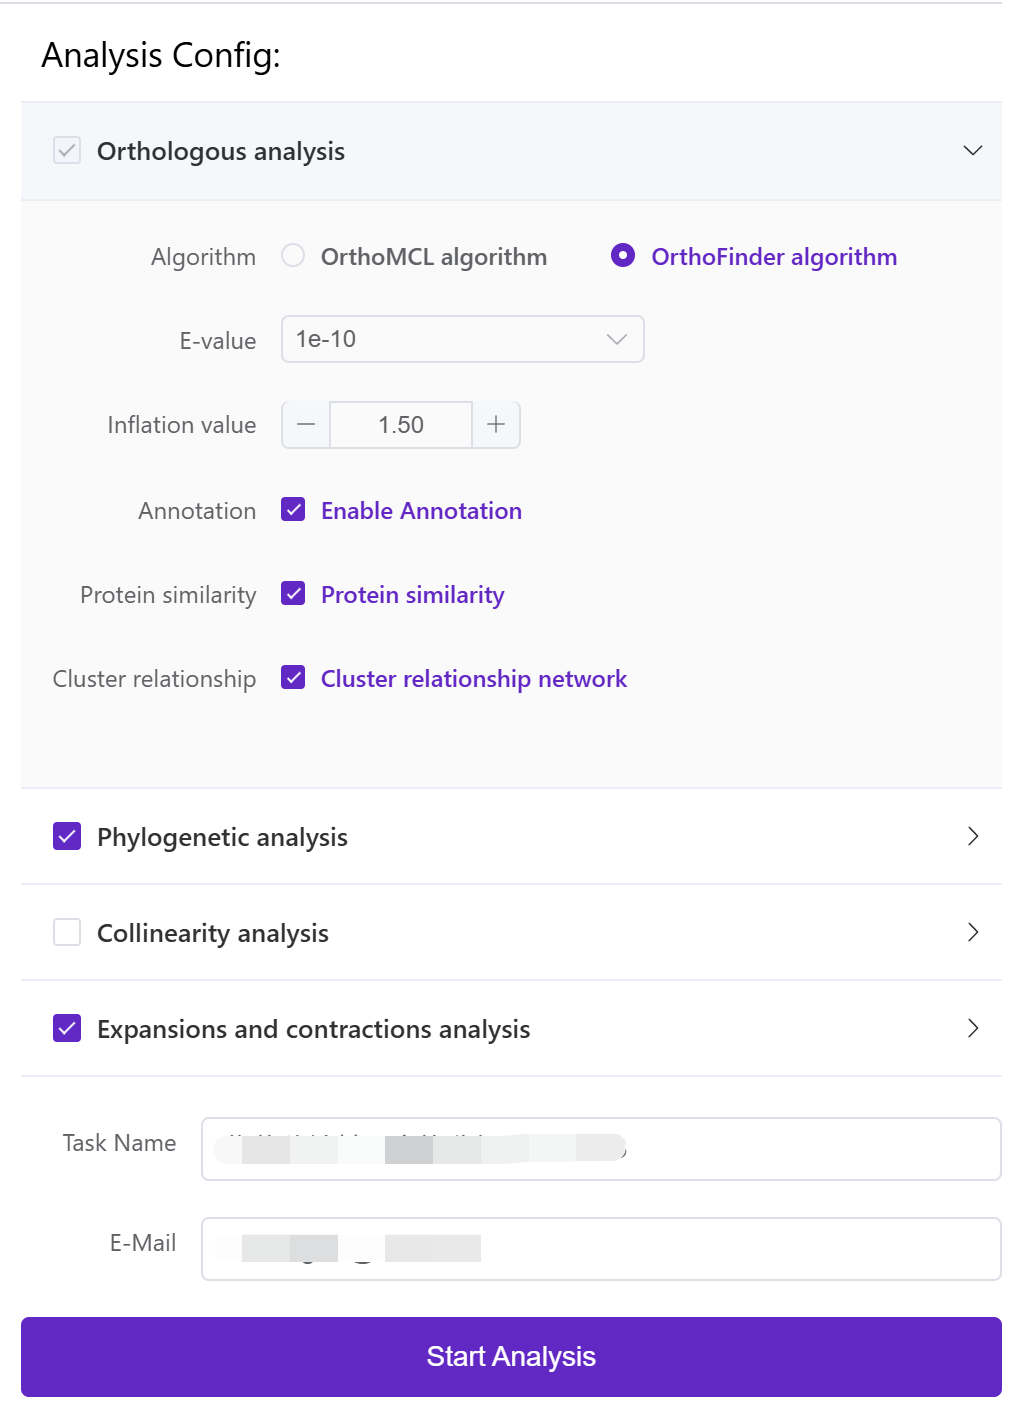Click the Orthologous analysis checkbox
The image size is (1012, 1410).
click(x=67, y=151)
